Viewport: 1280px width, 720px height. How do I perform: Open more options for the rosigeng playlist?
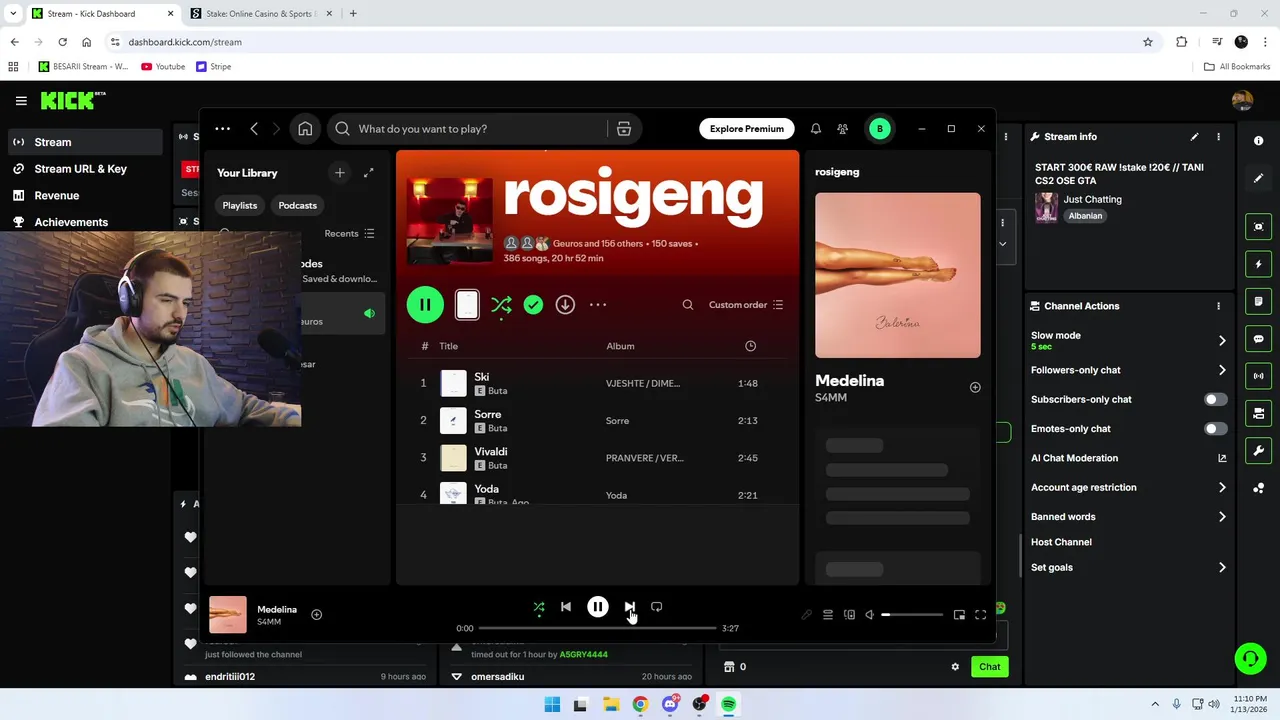point(598,305)
